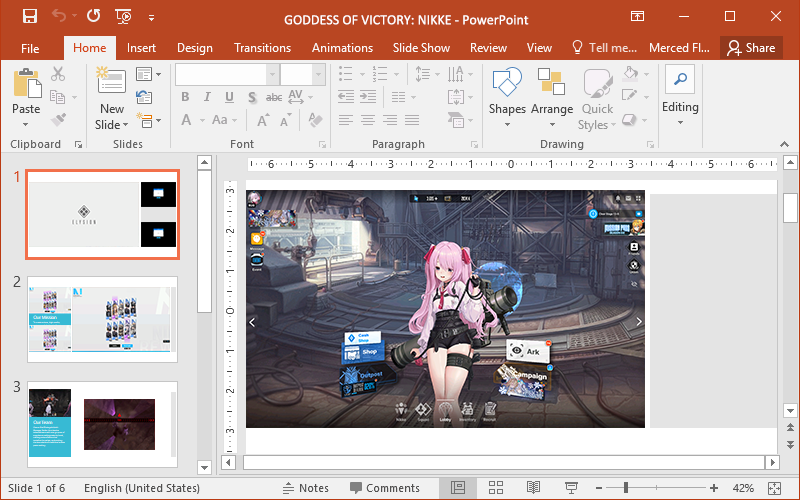This screenshot has height=500, width=800.
Task: Expand the Paste options arrow
Action: pos(26,124)
